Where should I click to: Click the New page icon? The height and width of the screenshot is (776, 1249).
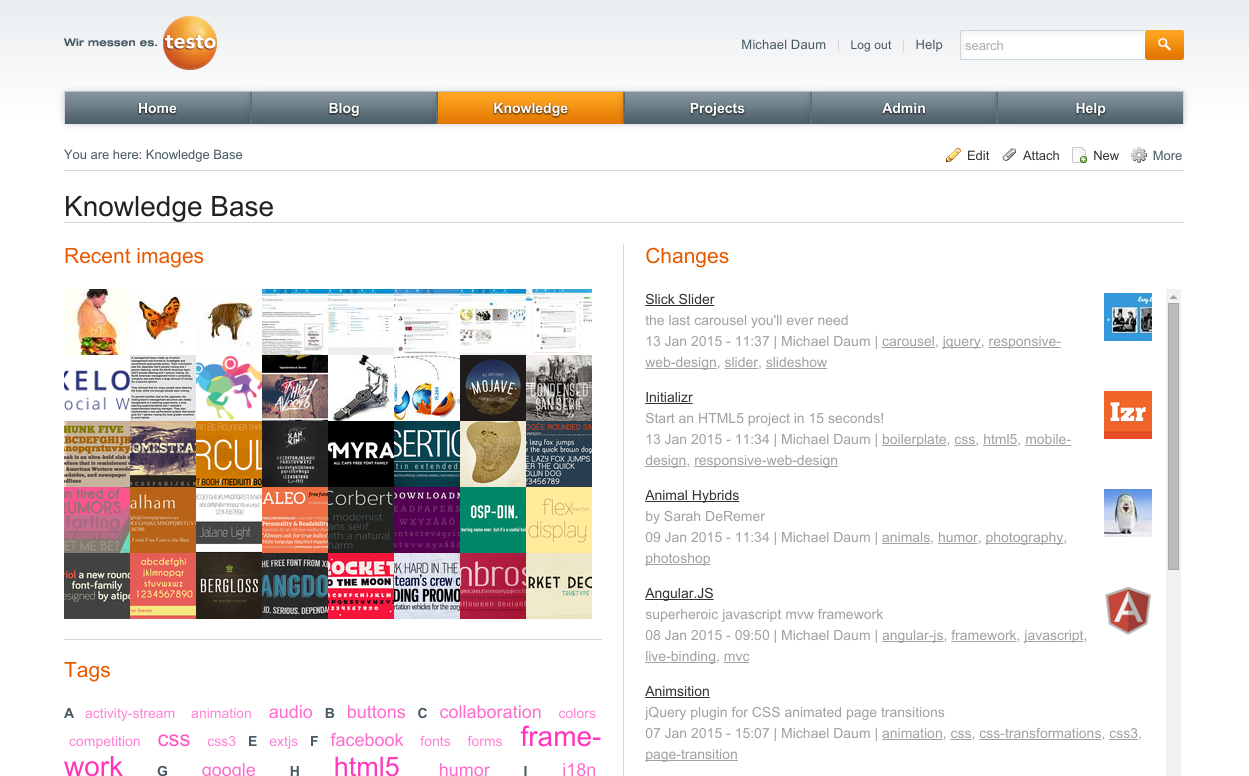[1080, 155]
